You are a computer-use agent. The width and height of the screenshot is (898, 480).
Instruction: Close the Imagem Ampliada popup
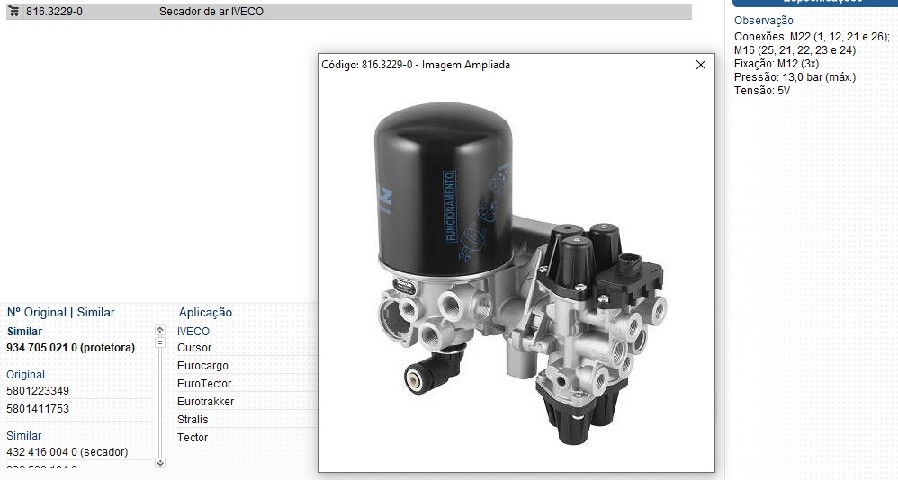[x=700, y=64]
